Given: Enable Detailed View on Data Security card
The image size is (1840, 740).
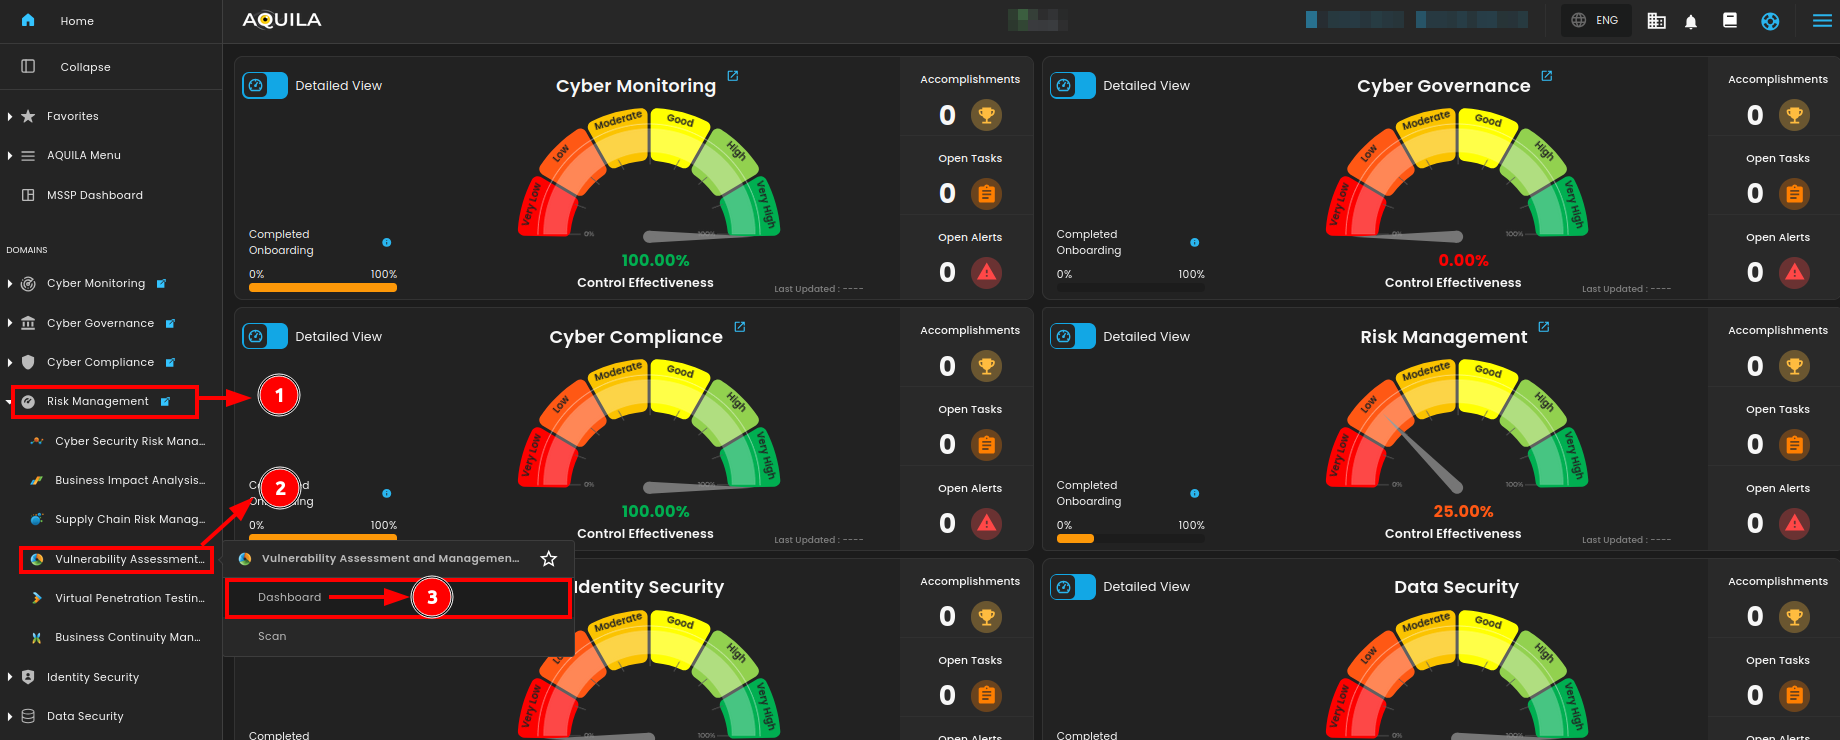Looking at the screenshot, I should [1073, 587].
